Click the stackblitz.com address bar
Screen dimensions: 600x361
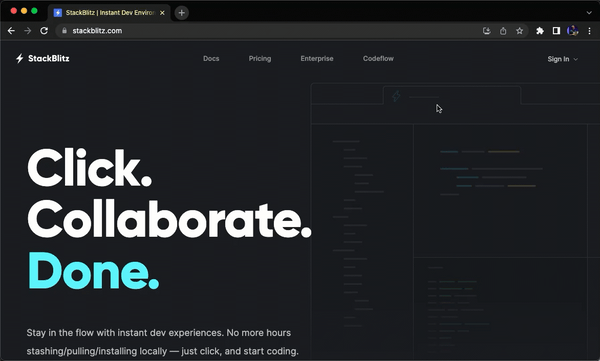268,31
